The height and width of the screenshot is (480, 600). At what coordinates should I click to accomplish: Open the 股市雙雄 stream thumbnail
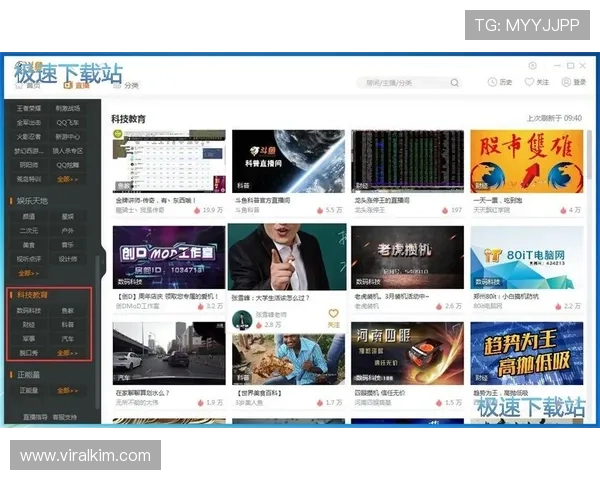click(527, 161)
